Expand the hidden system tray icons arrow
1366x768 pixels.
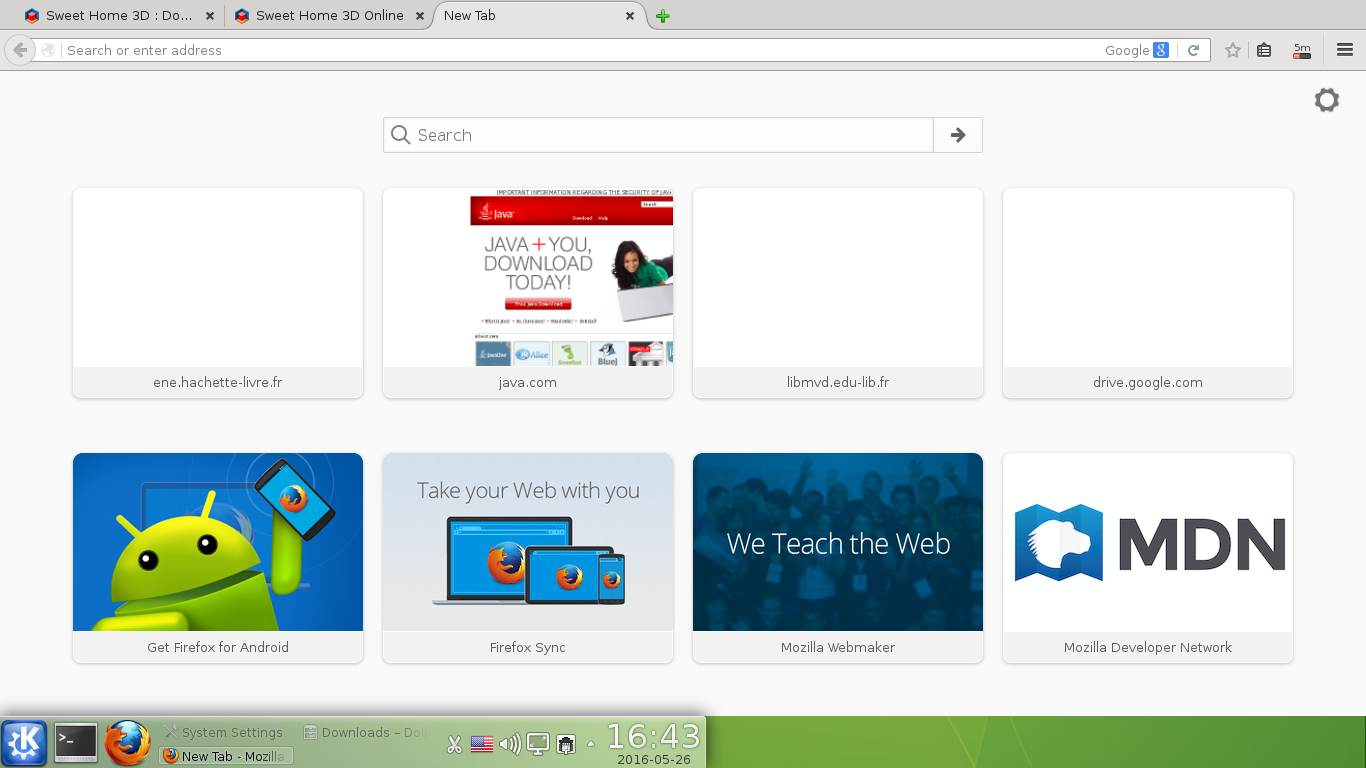(590, 744)
